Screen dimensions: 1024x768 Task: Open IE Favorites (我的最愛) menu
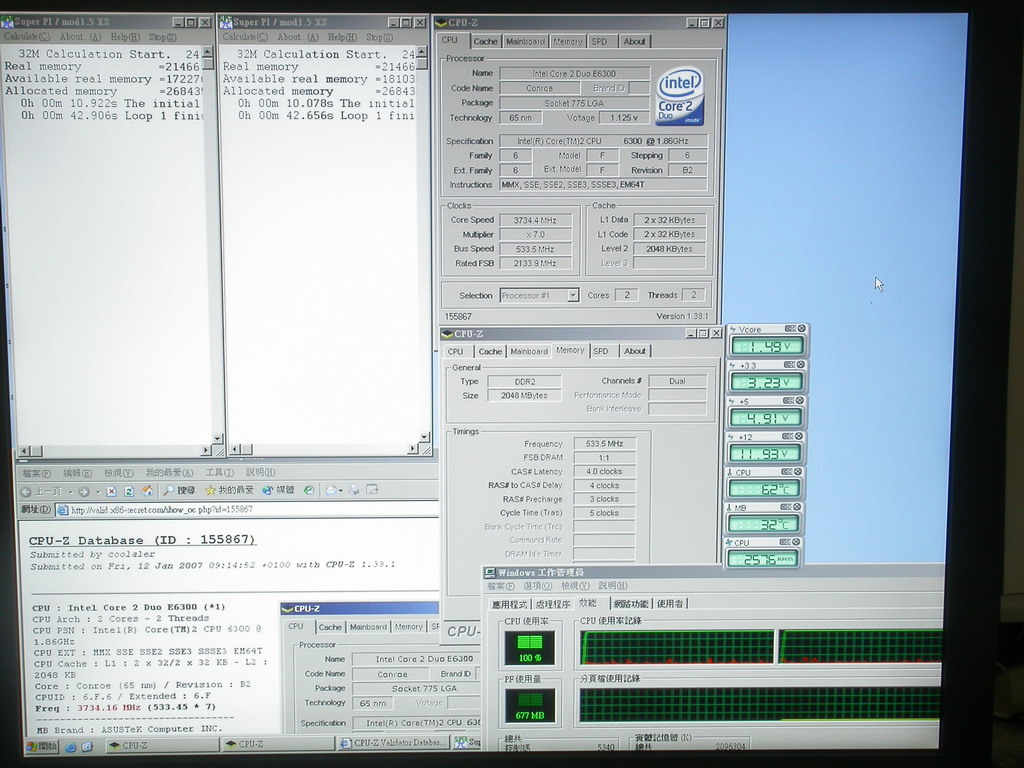click(169, 473)
